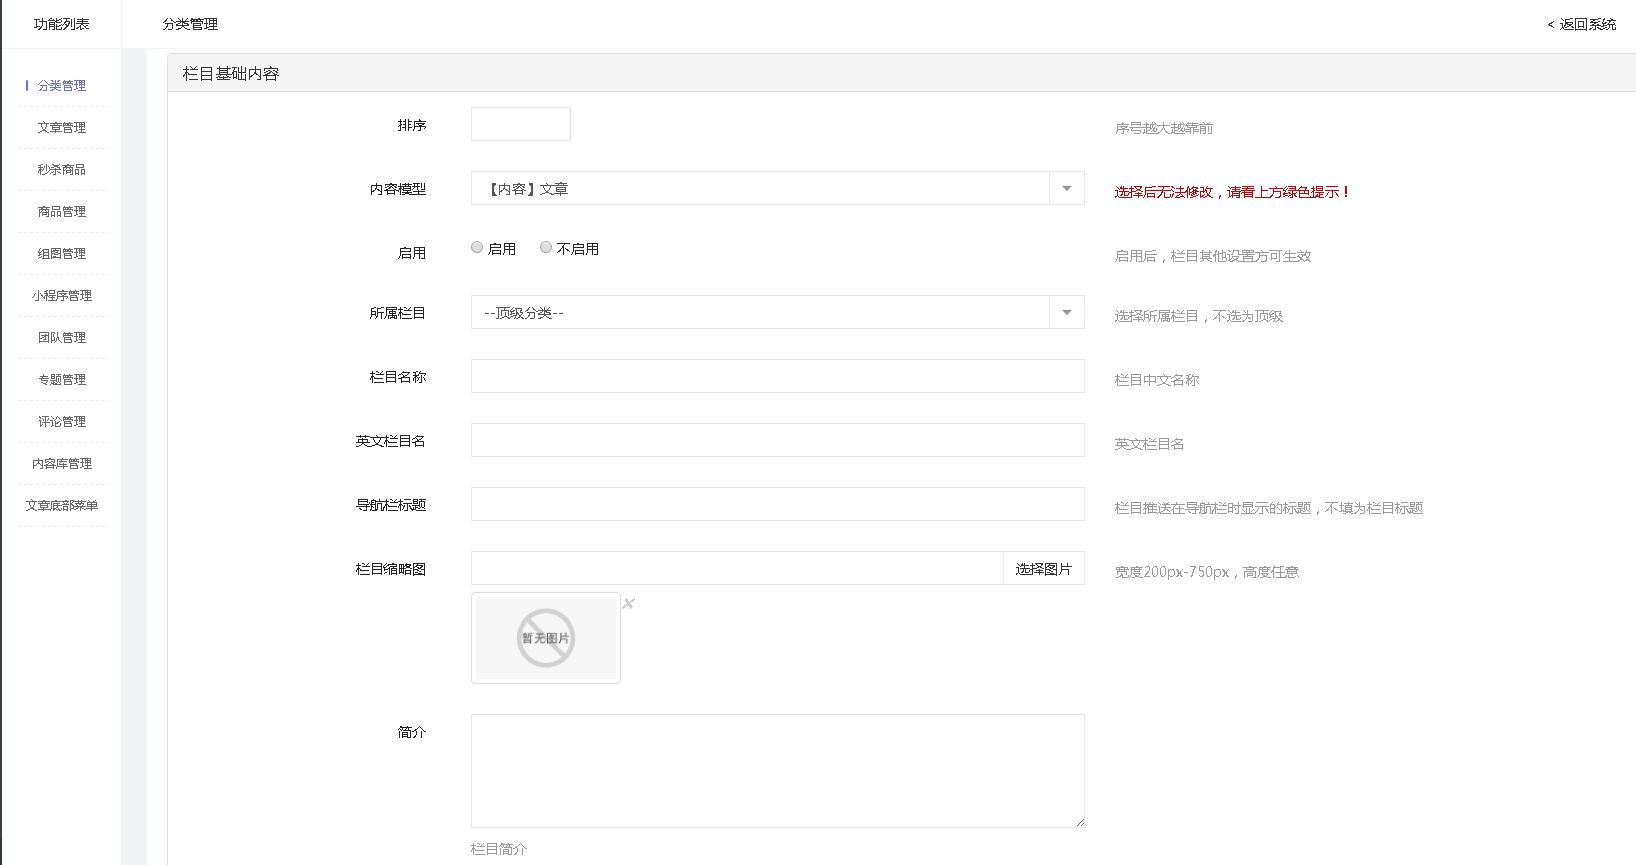Click the 暂无图片 placeholder thumbnail
Screen dimensions: 1636x865
point(546,638)
